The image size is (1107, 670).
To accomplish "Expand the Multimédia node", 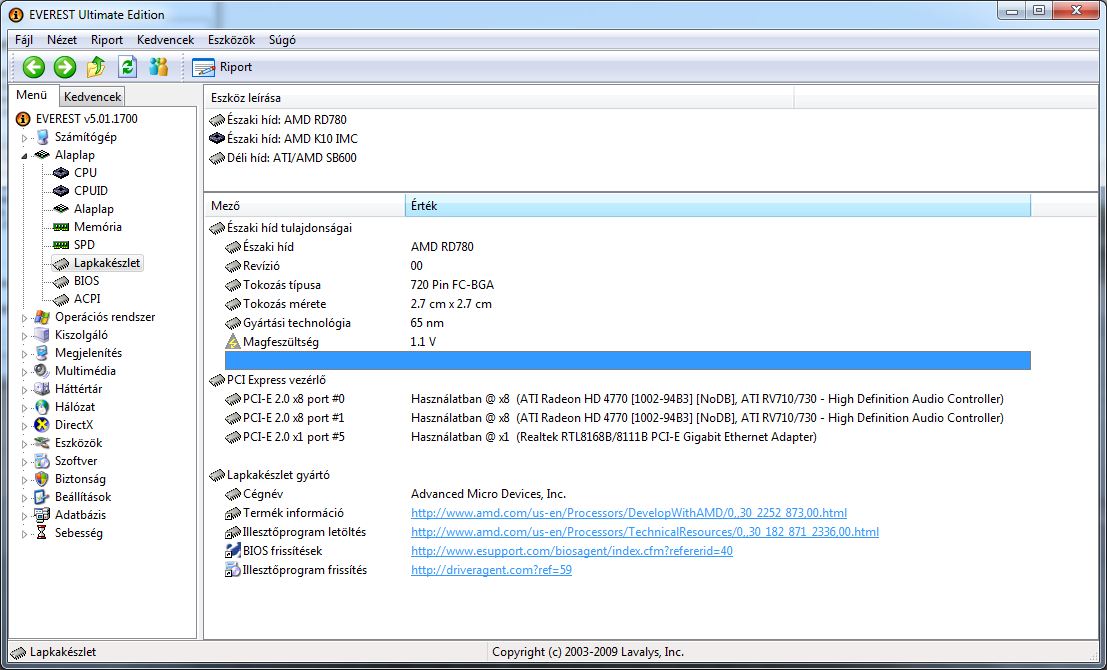I will 25,371.
